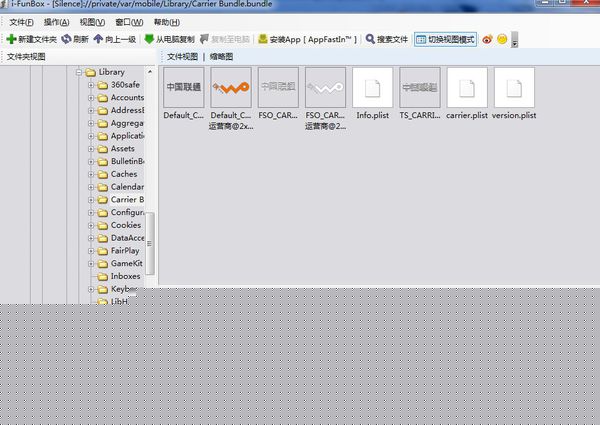Switch to the 文件视图 tab

coord(183,57)
